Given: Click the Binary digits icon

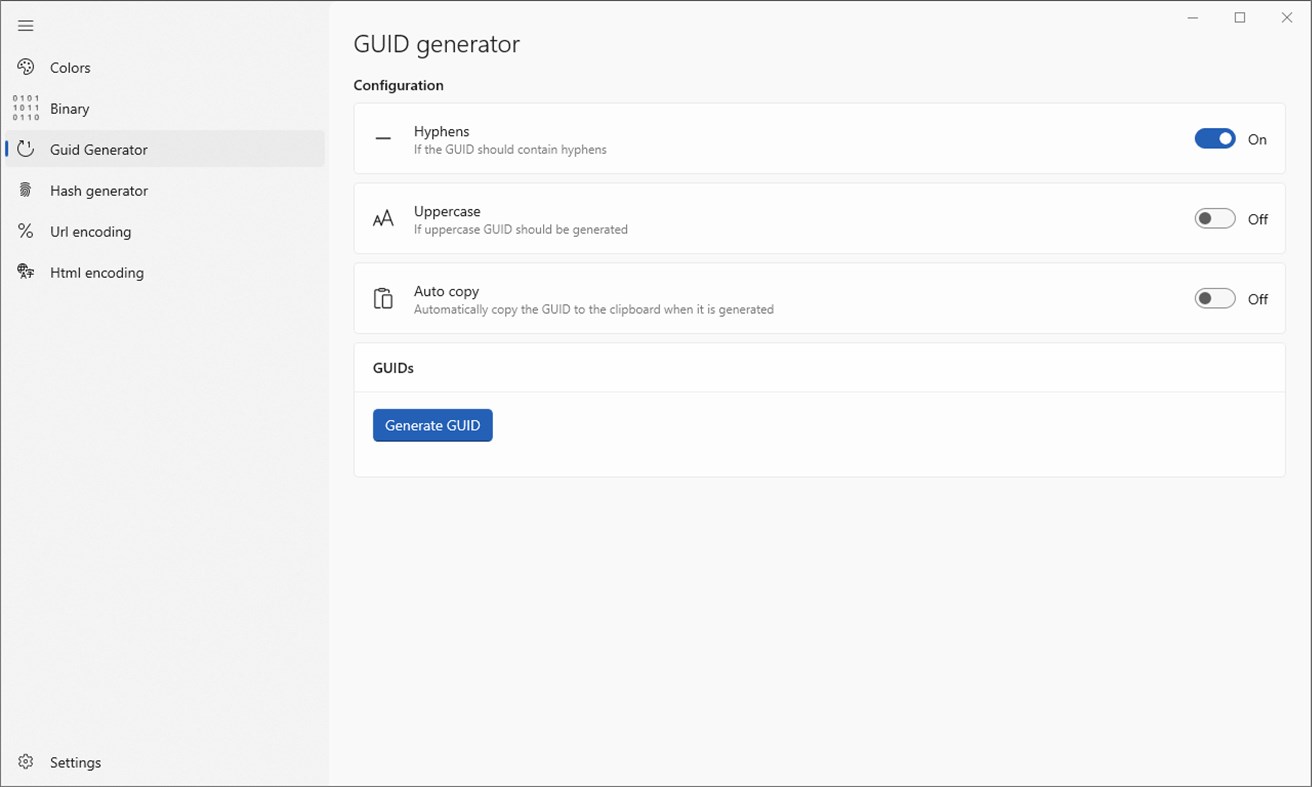Looking at the screenshot, I should [x=26, y=108].
